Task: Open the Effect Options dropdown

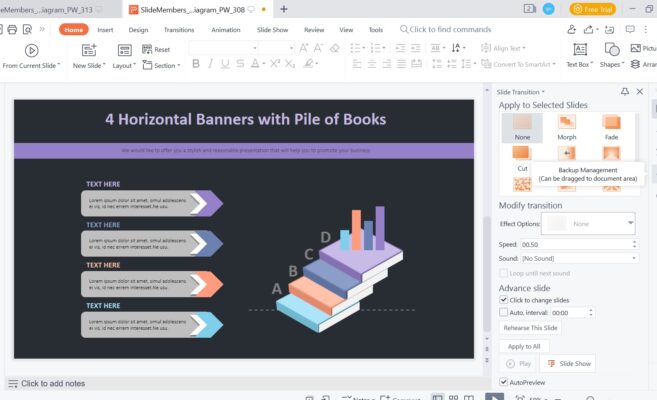Action: coord(588,223)
